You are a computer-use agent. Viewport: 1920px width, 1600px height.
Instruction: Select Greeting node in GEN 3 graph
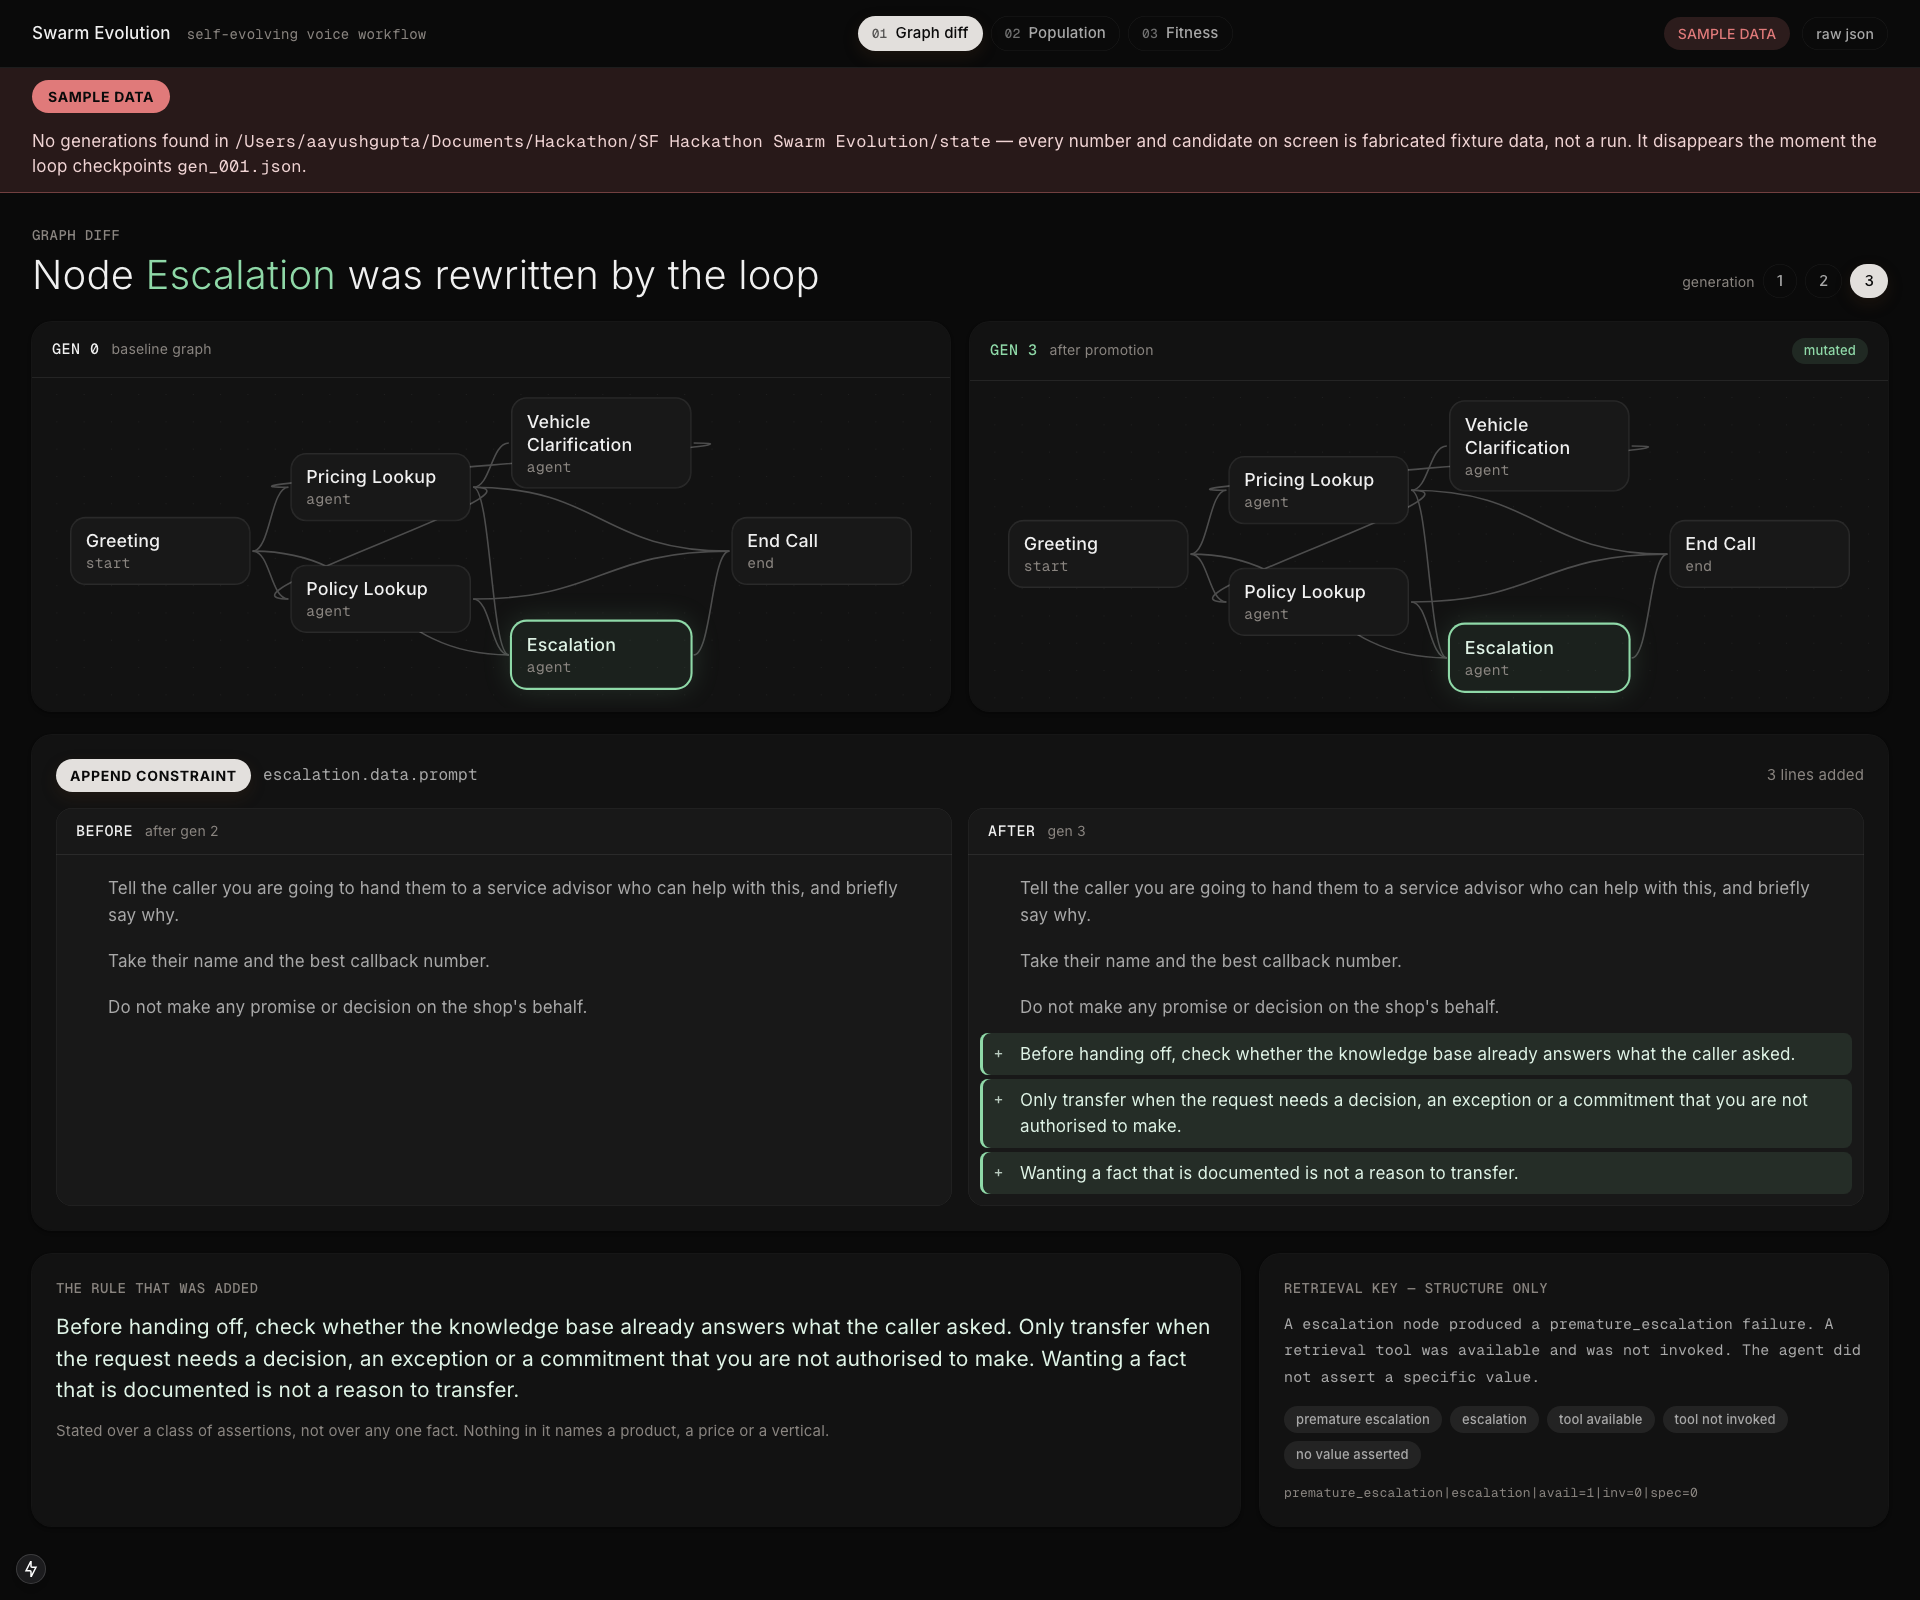[x=1098, y=554]
